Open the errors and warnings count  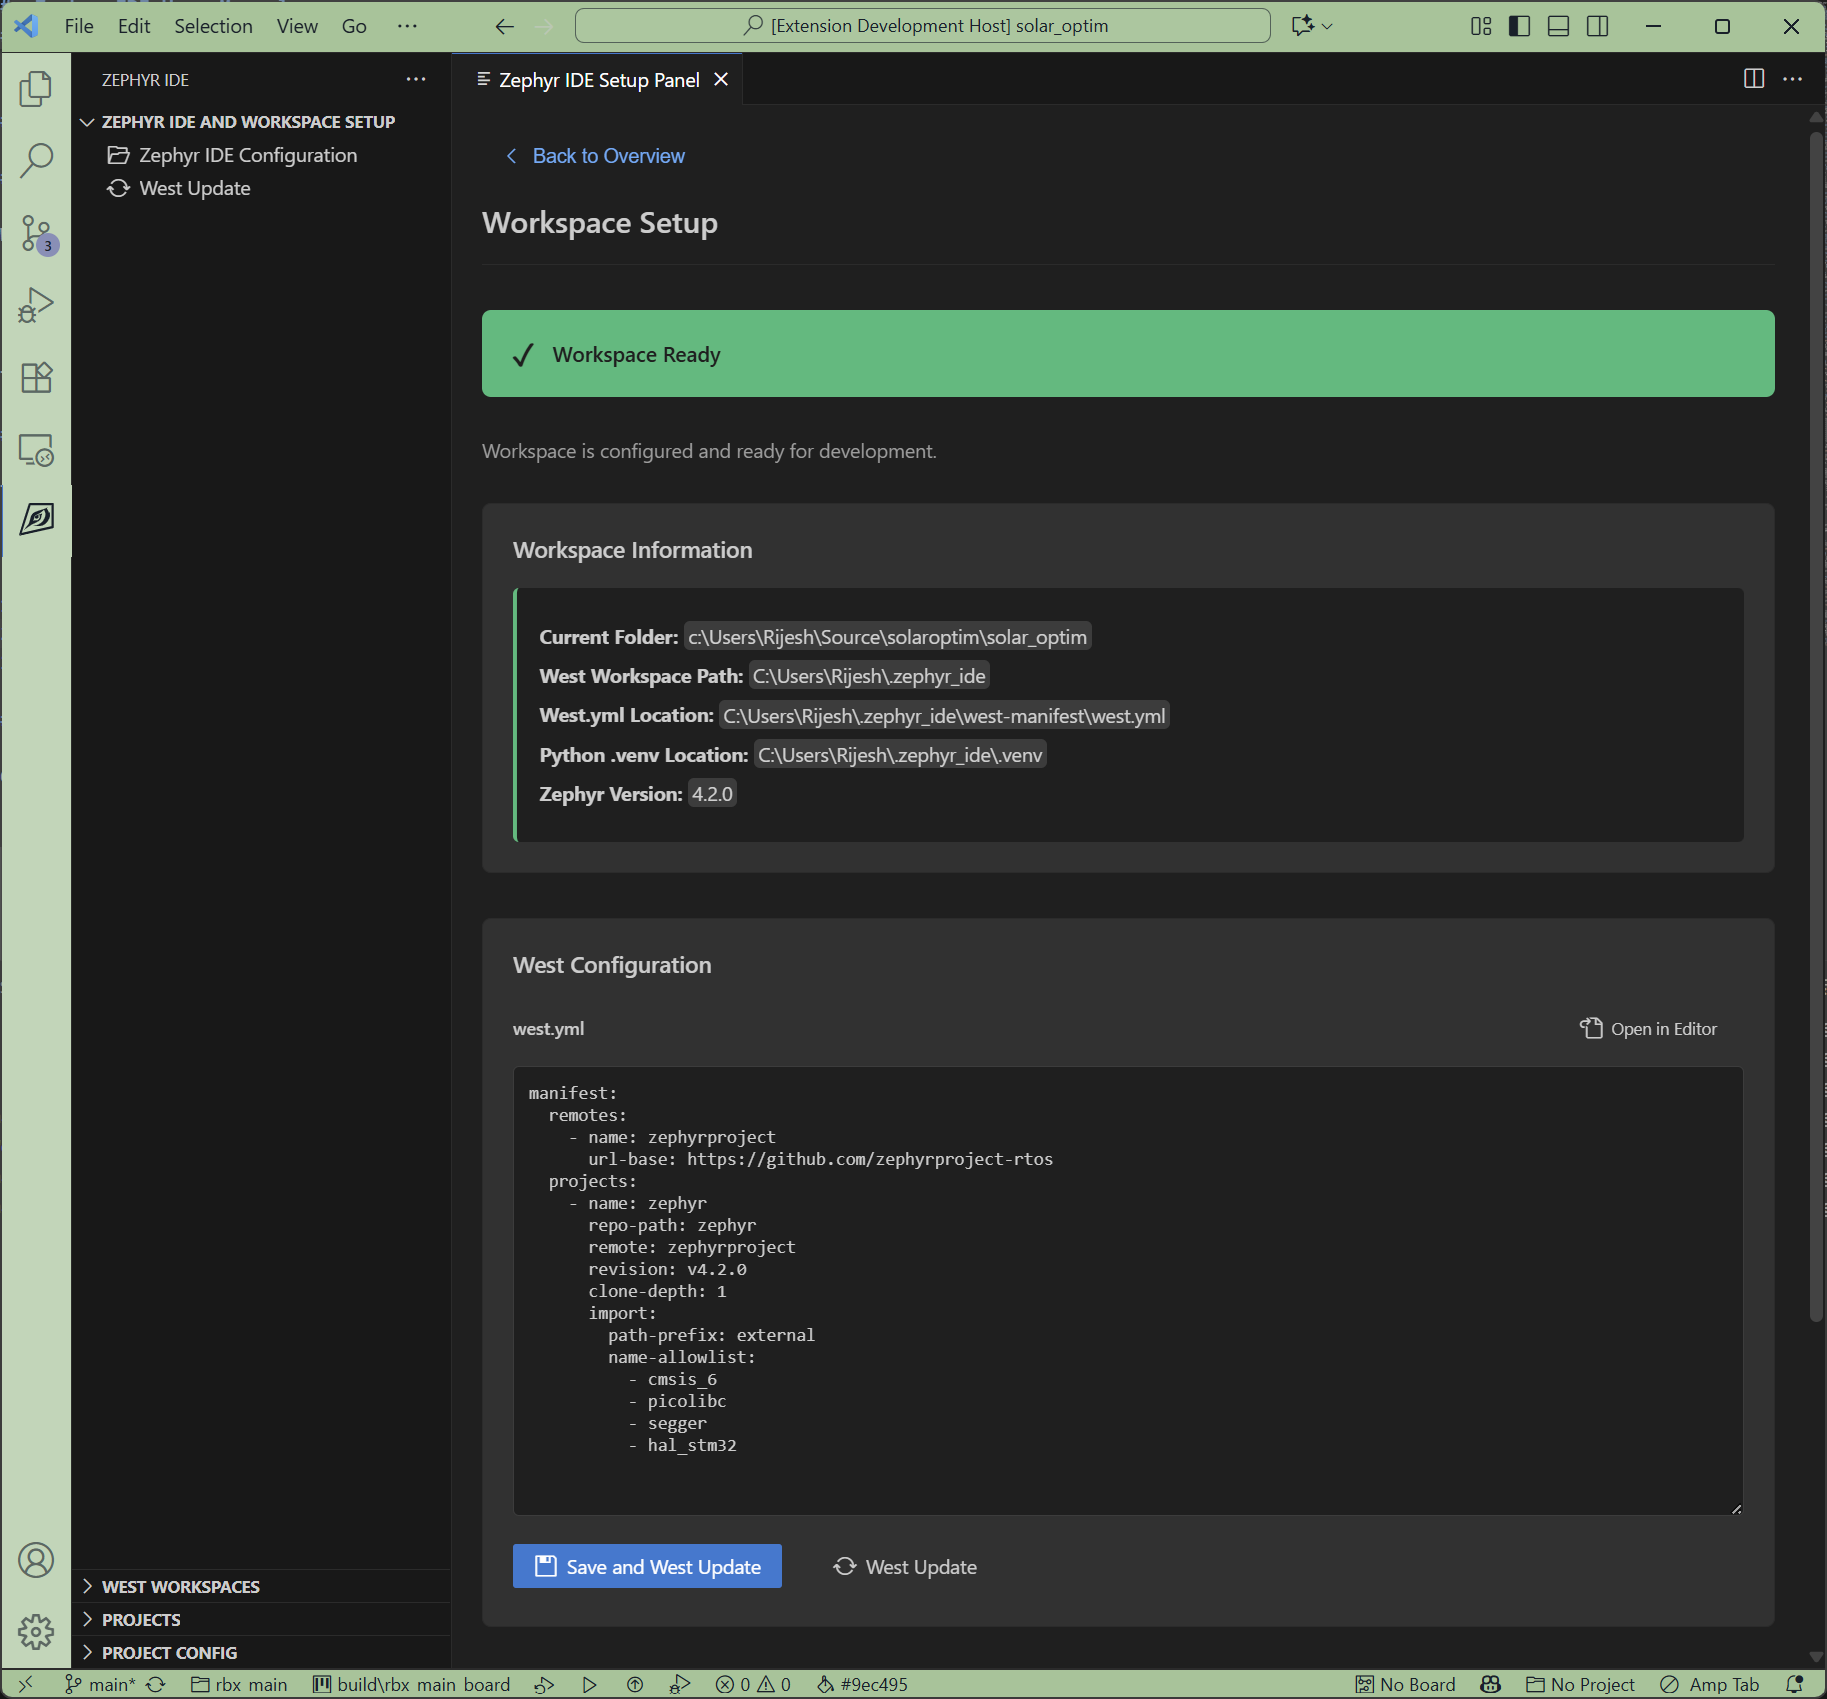point(753,1684)
